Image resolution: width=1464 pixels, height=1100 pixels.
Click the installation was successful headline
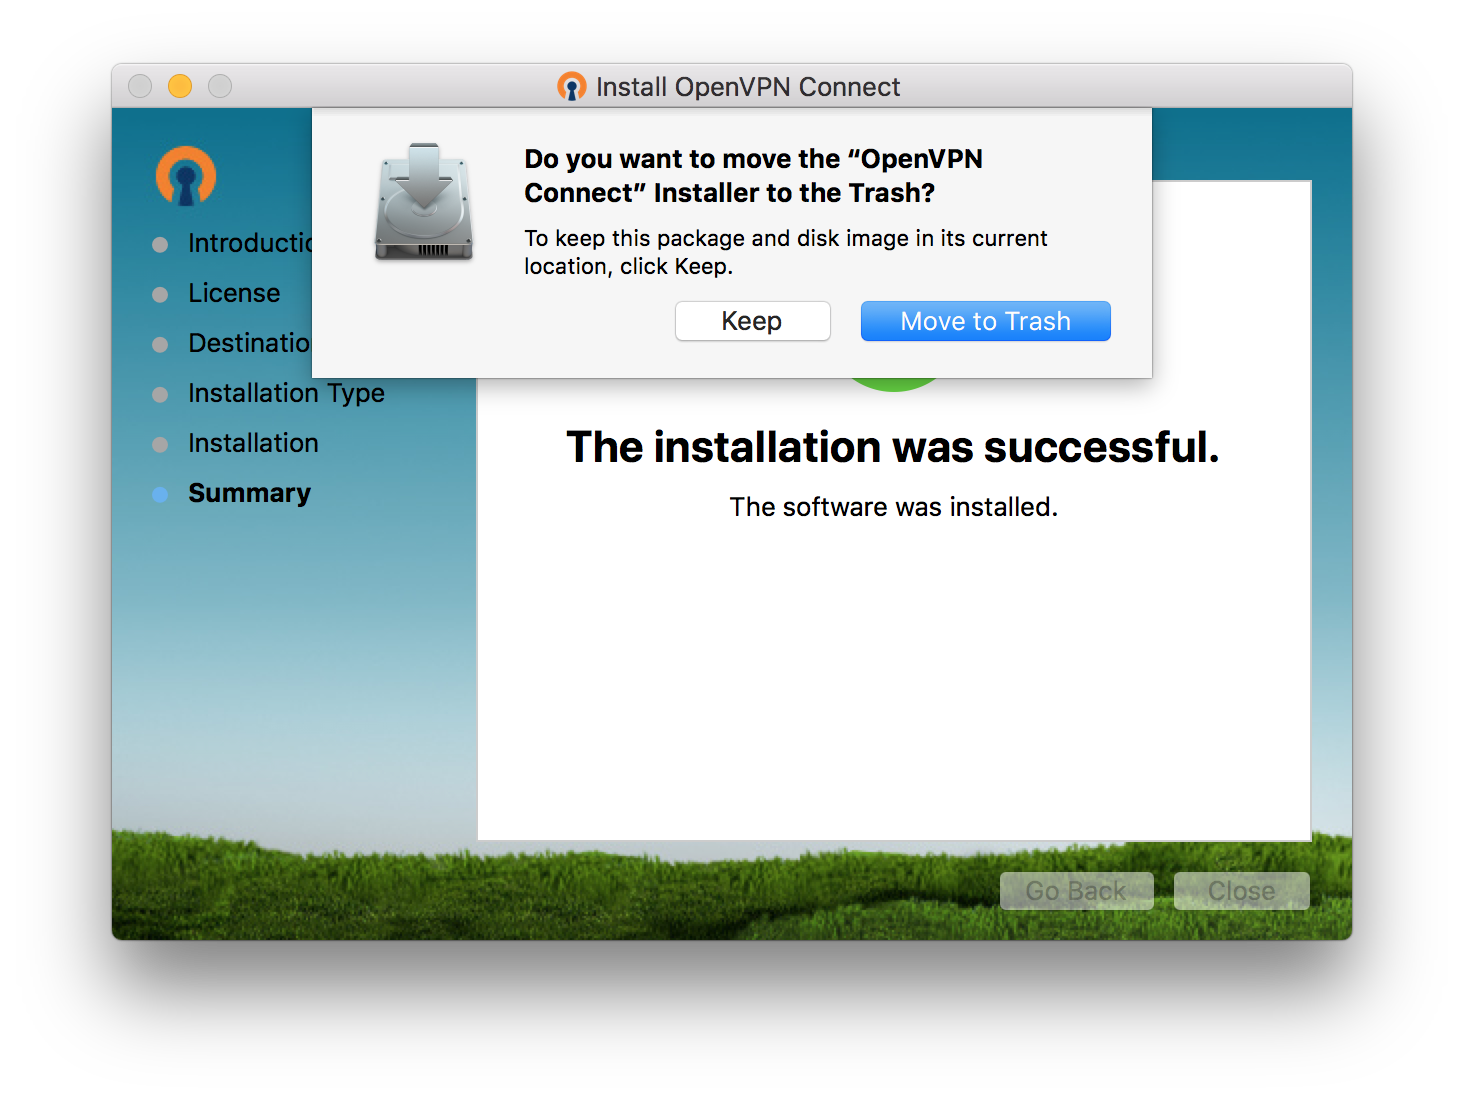(x=892, y=447)
